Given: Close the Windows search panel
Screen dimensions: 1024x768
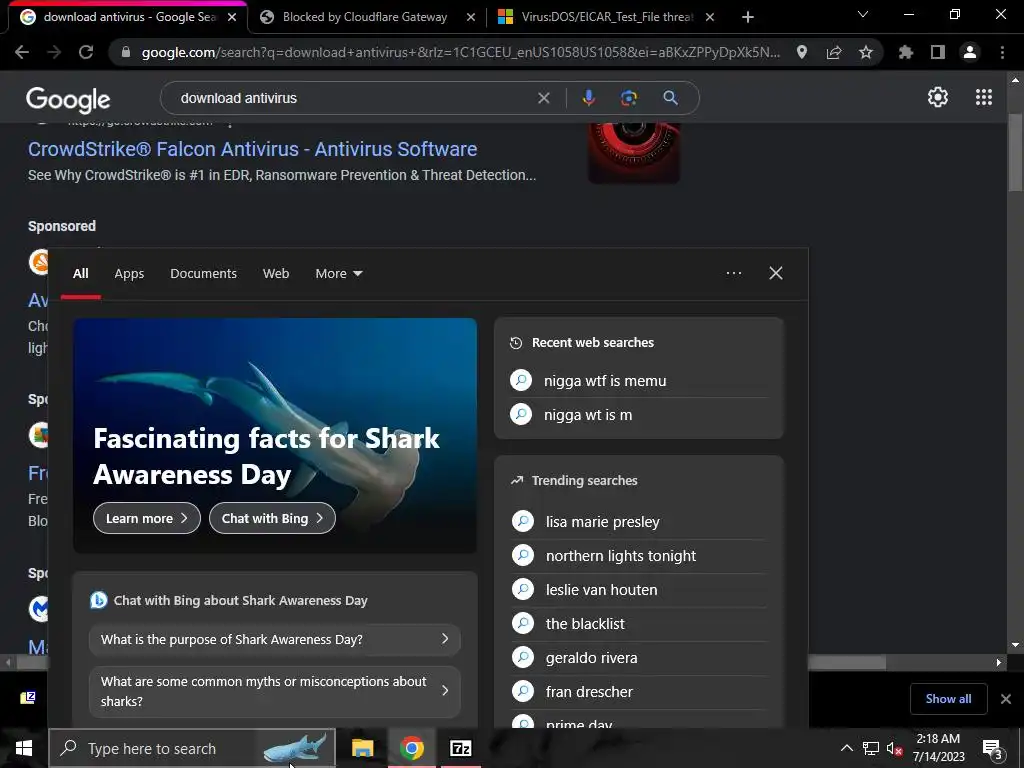Looking at the screenshot, I should coord(776,273).
